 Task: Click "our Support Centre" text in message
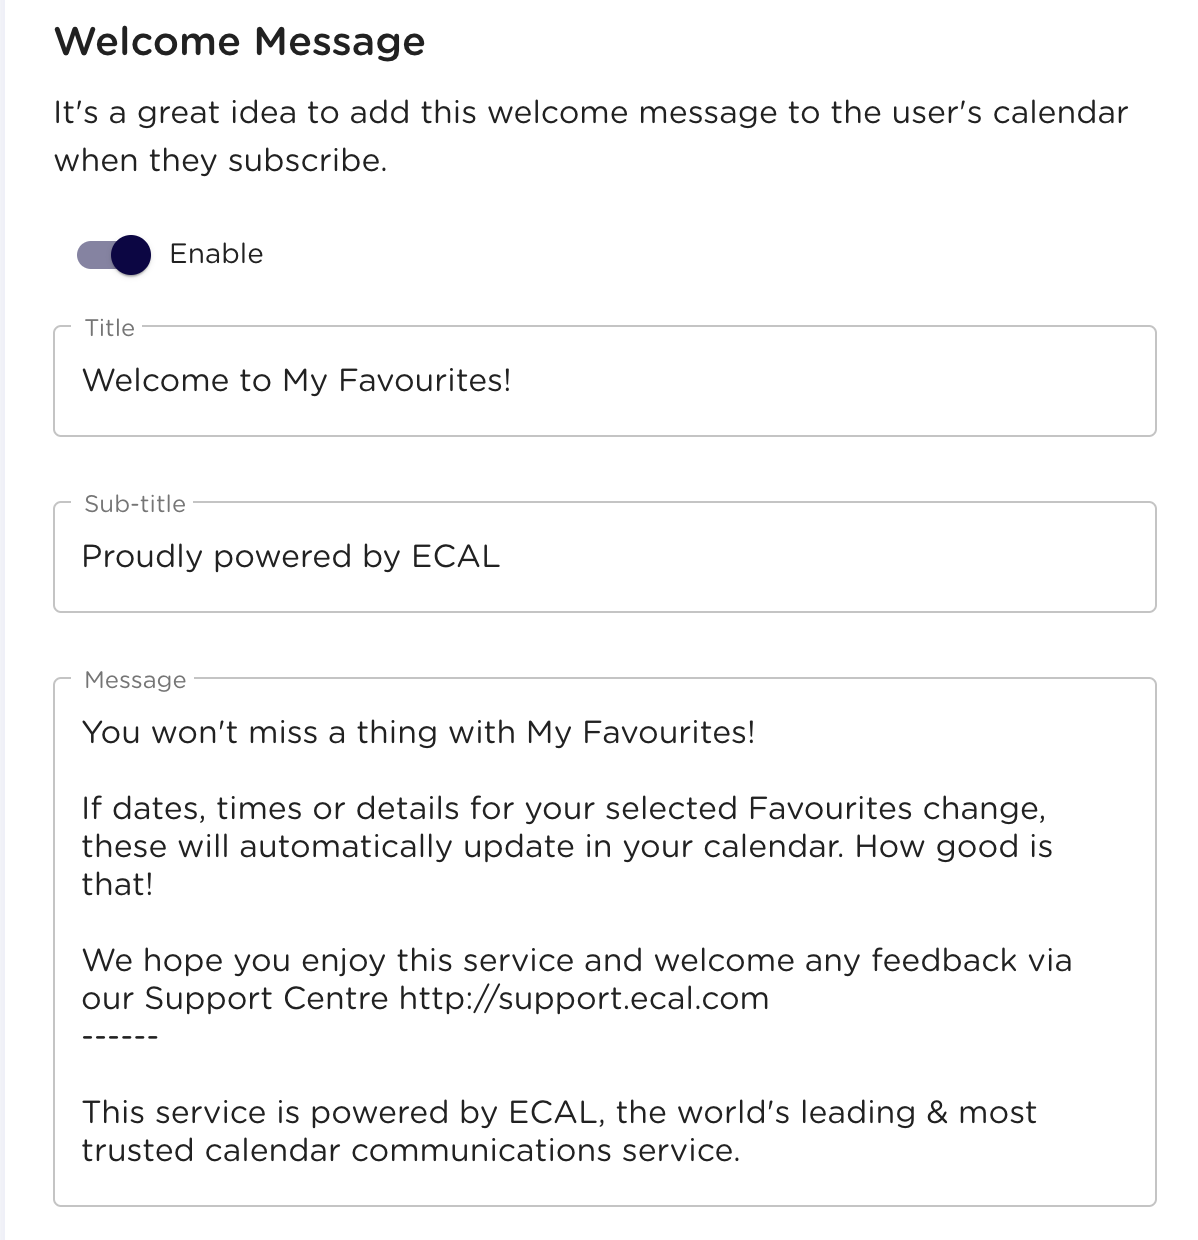[235, 998]
